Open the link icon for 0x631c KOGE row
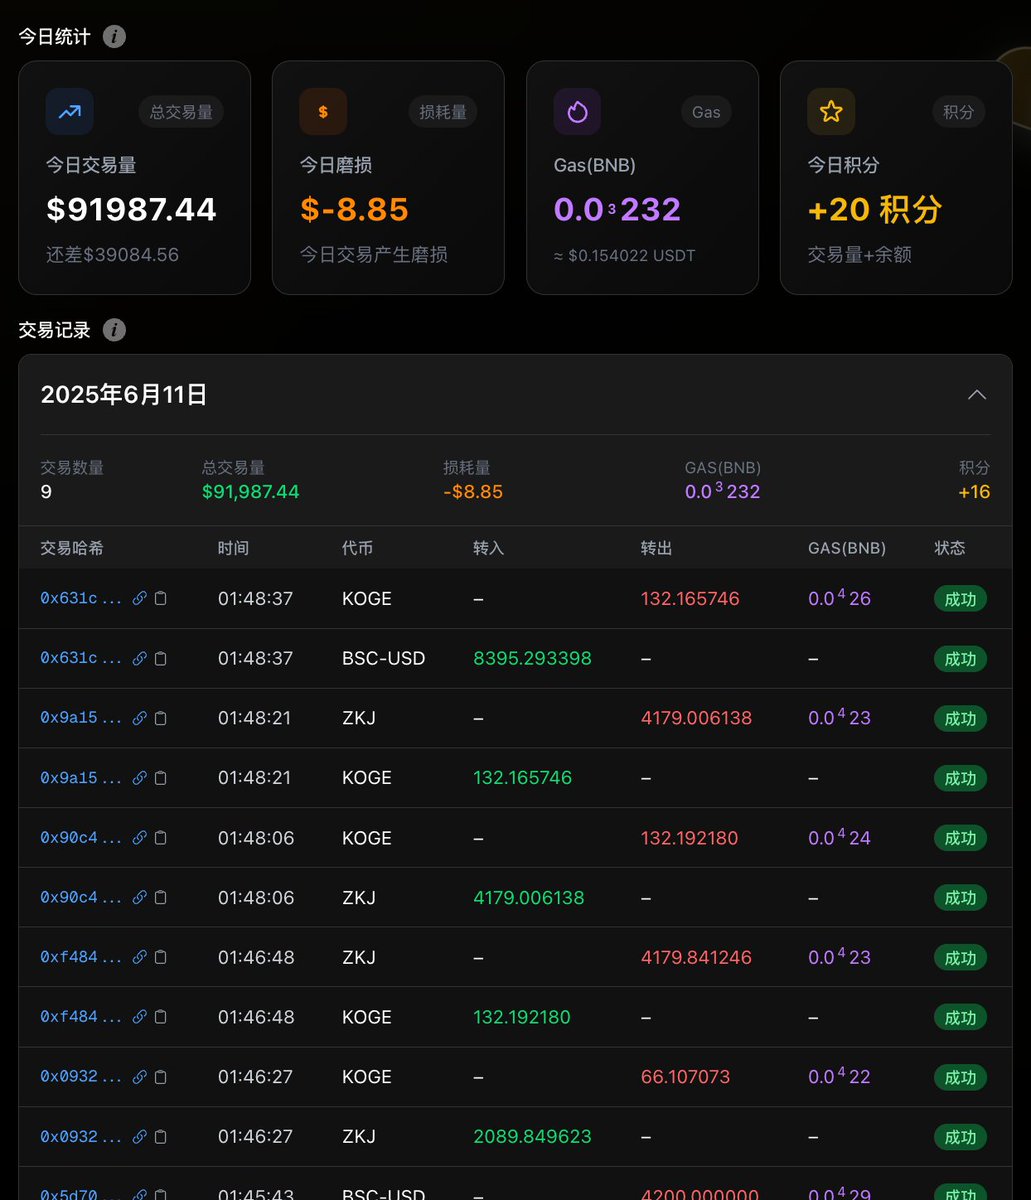1031x1200 pixels. point(140,598)
